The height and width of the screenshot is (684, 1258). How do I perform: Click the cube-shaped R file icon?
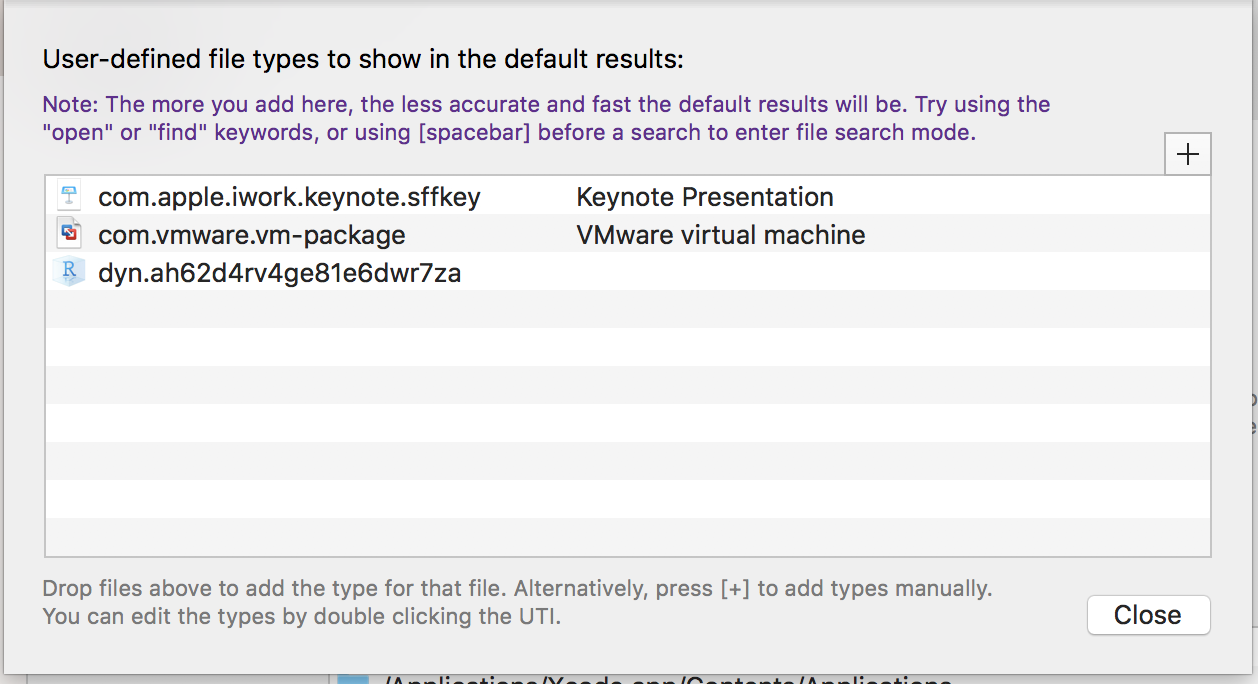click(68, 271)
